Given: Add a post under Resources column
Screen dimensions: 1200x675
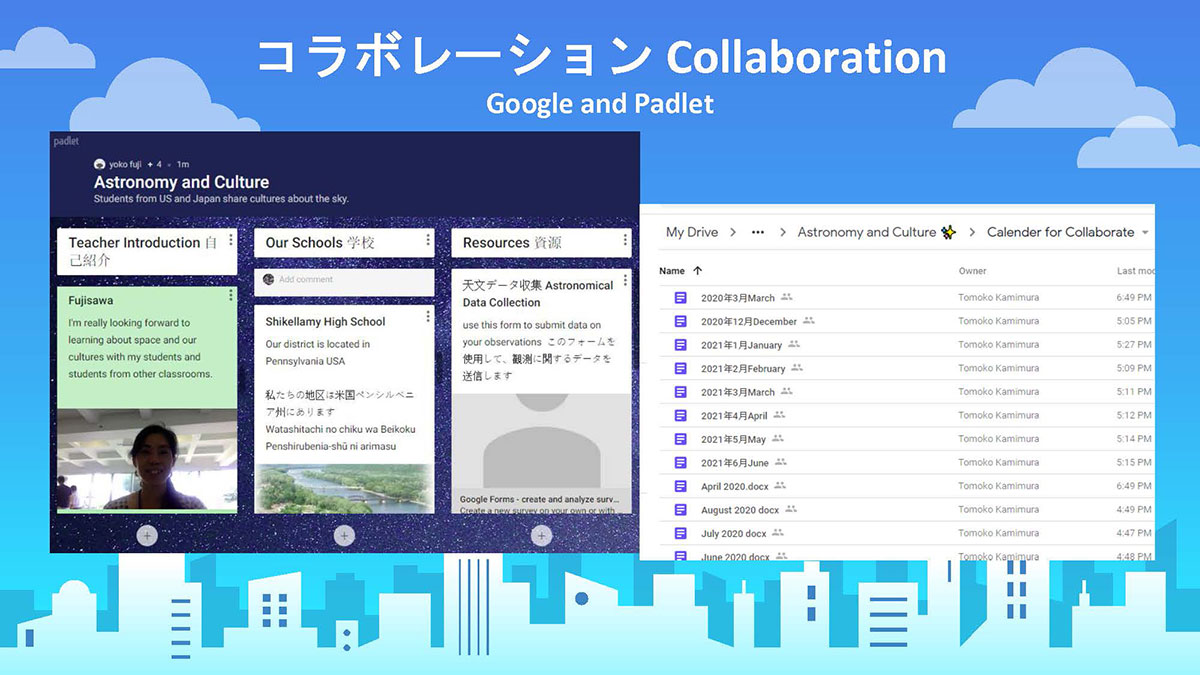Looking at the screenshot, I should coord(541,536).
